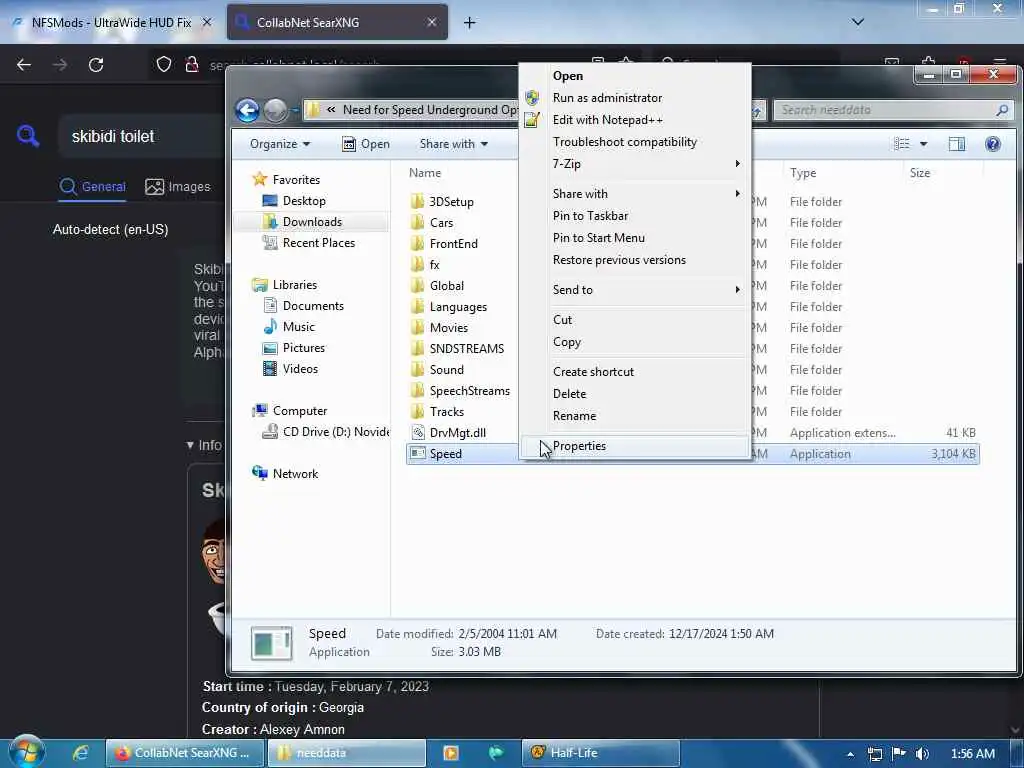Expand the 7-Zip submenu
The height and width of the screenshot is (768, 1024).
tap(635, 164)
